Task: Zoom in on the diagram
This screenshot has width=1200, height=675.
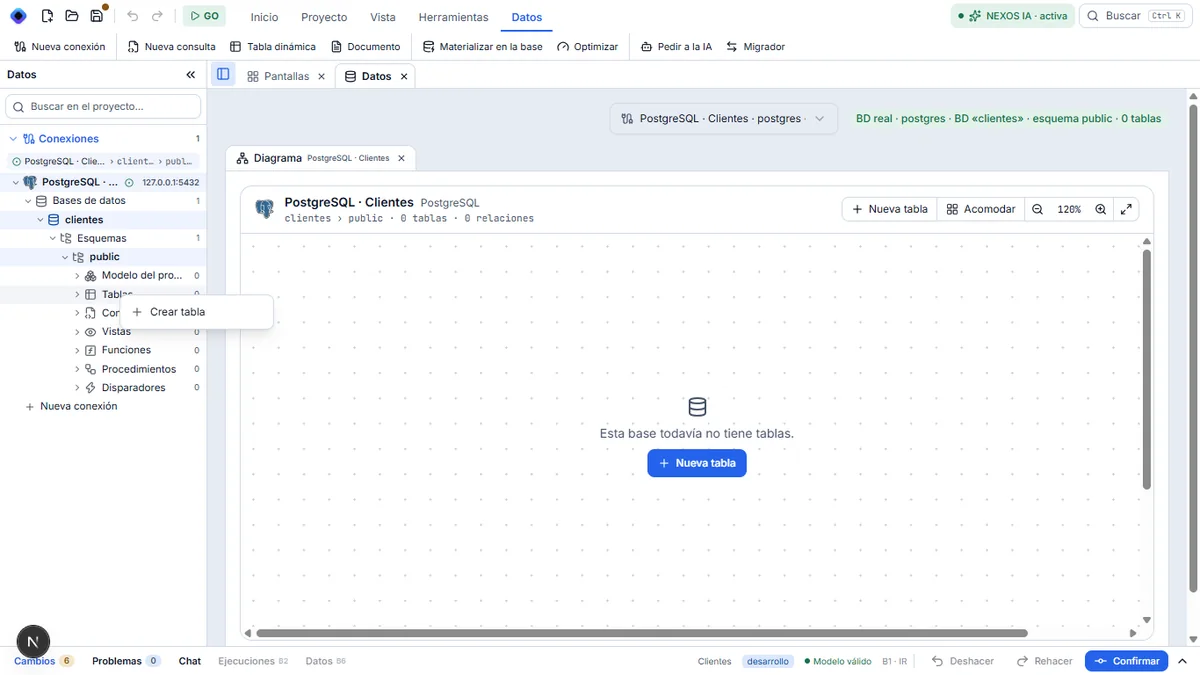Action: click(1100, 209)
